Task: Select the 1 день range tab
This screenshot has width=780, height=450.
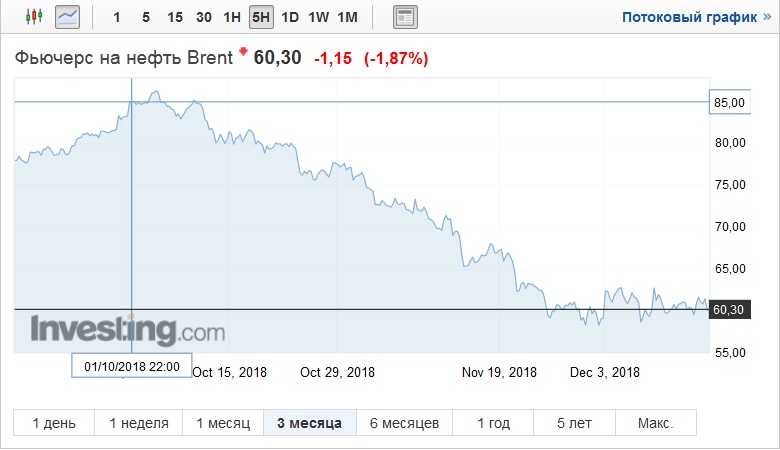Action: 54,423
